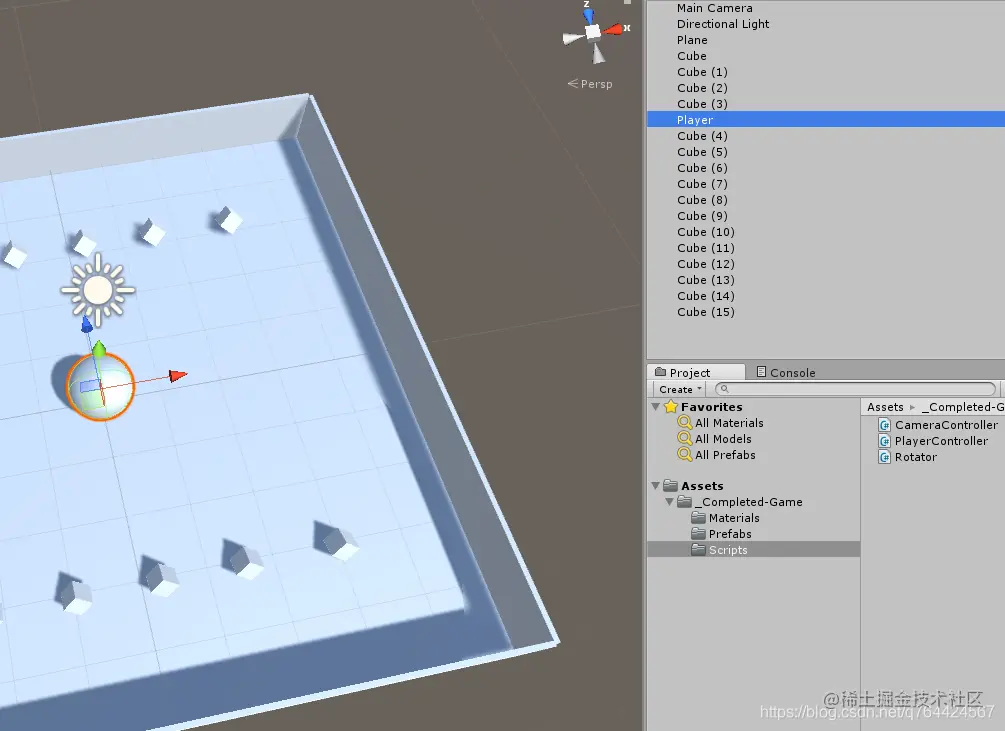The width and height of the screenshot is (1005, 731).
Task: Select Cube (6) in the Hierarchy
Action: (826, 168)
